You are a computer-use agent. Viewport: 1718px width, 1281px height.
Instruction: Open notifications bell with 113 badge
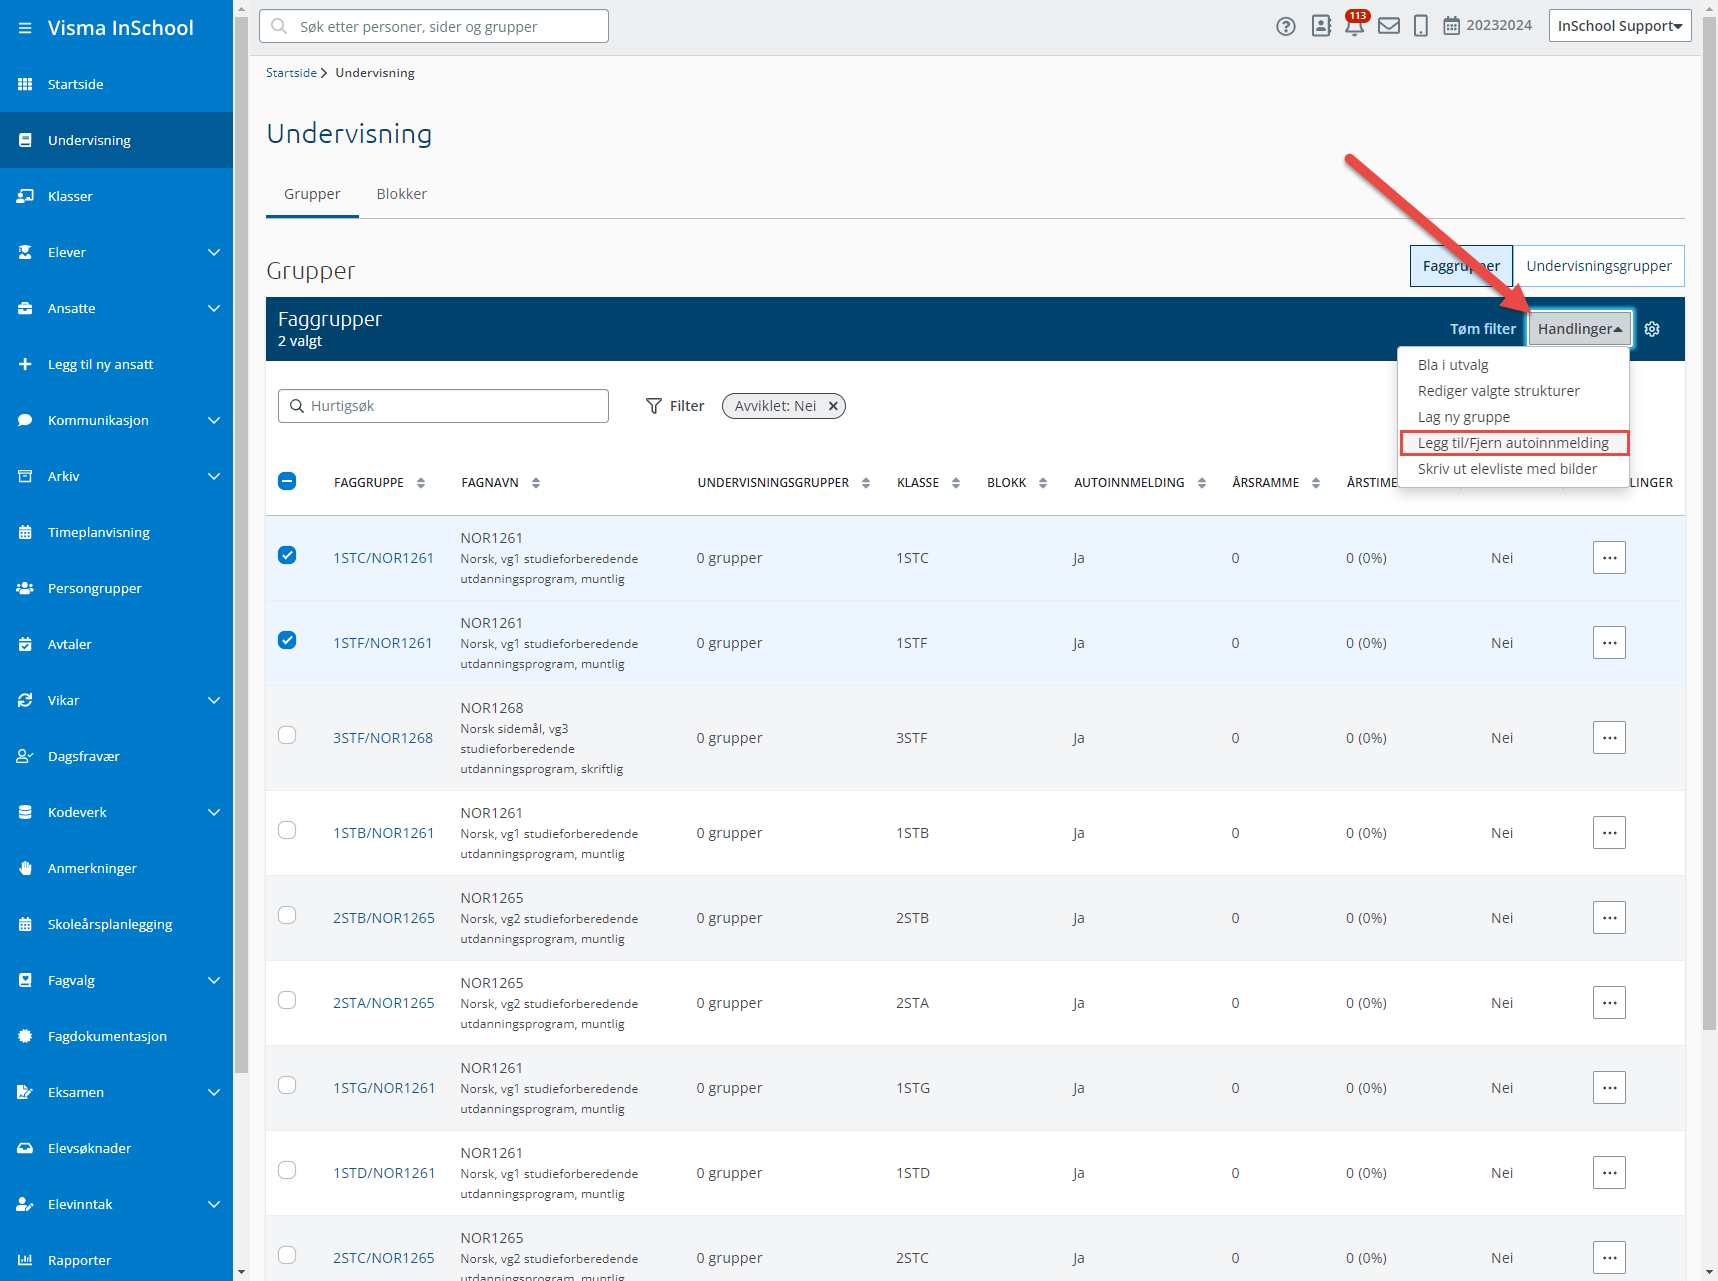click(1355, 24)
